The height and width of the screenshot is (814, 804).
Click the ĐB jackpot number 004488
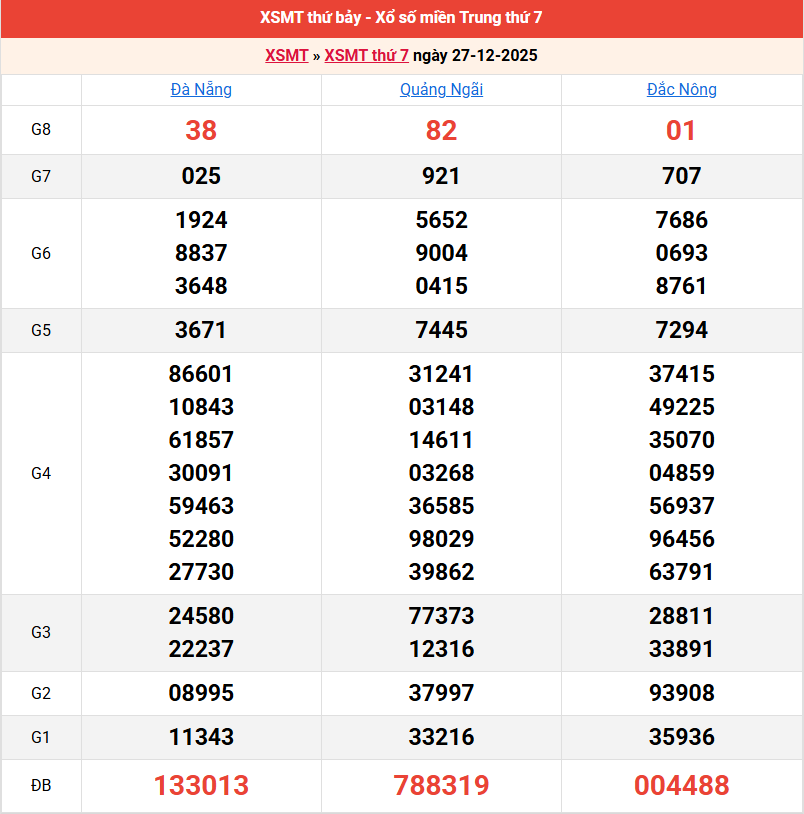click(x=683, y=786)
